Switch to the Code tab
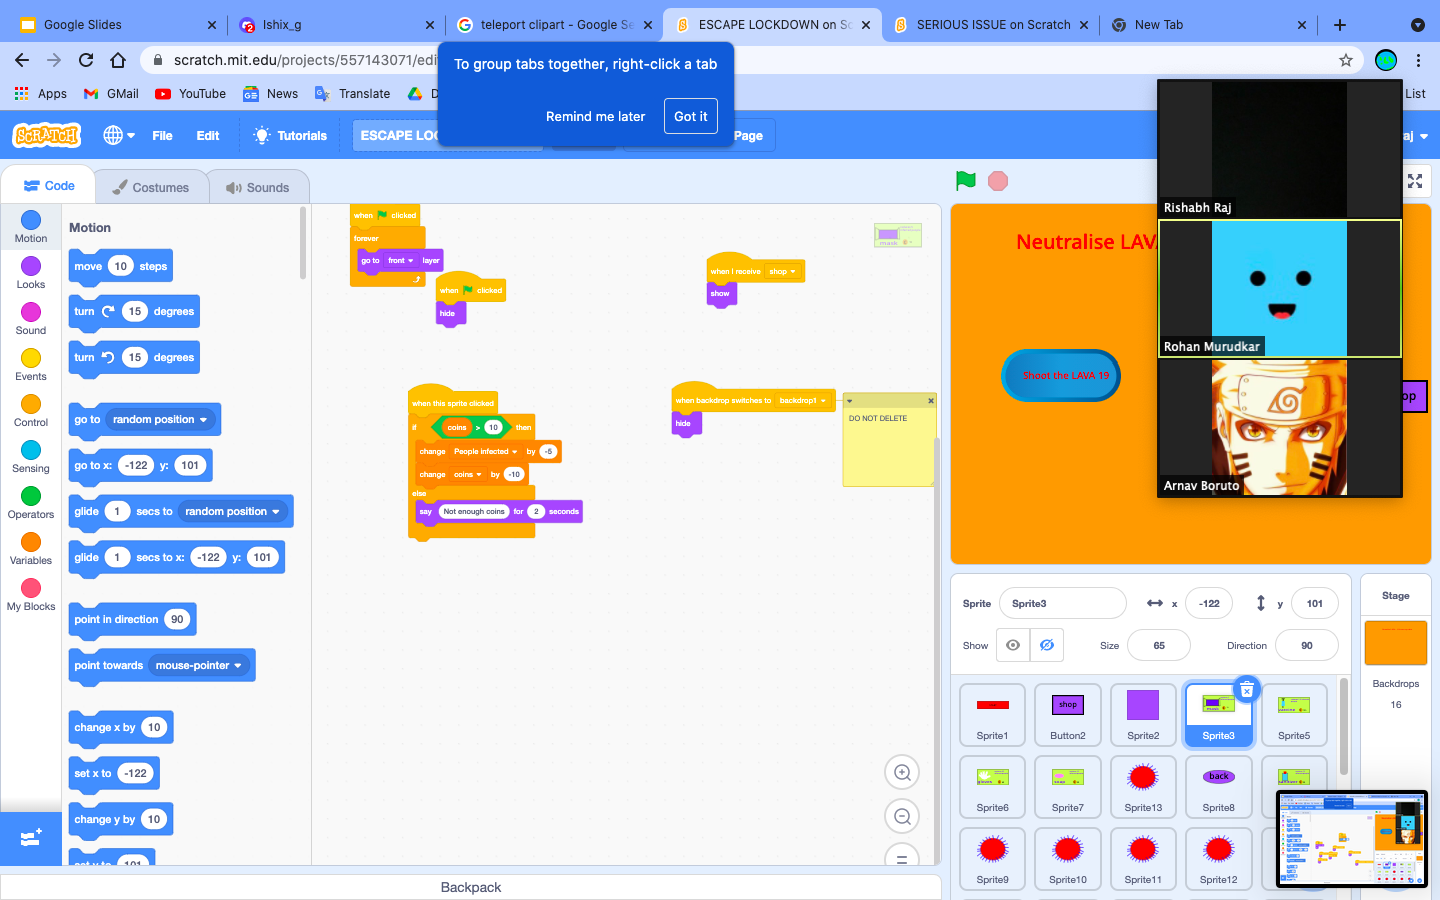 pos(49,186)
